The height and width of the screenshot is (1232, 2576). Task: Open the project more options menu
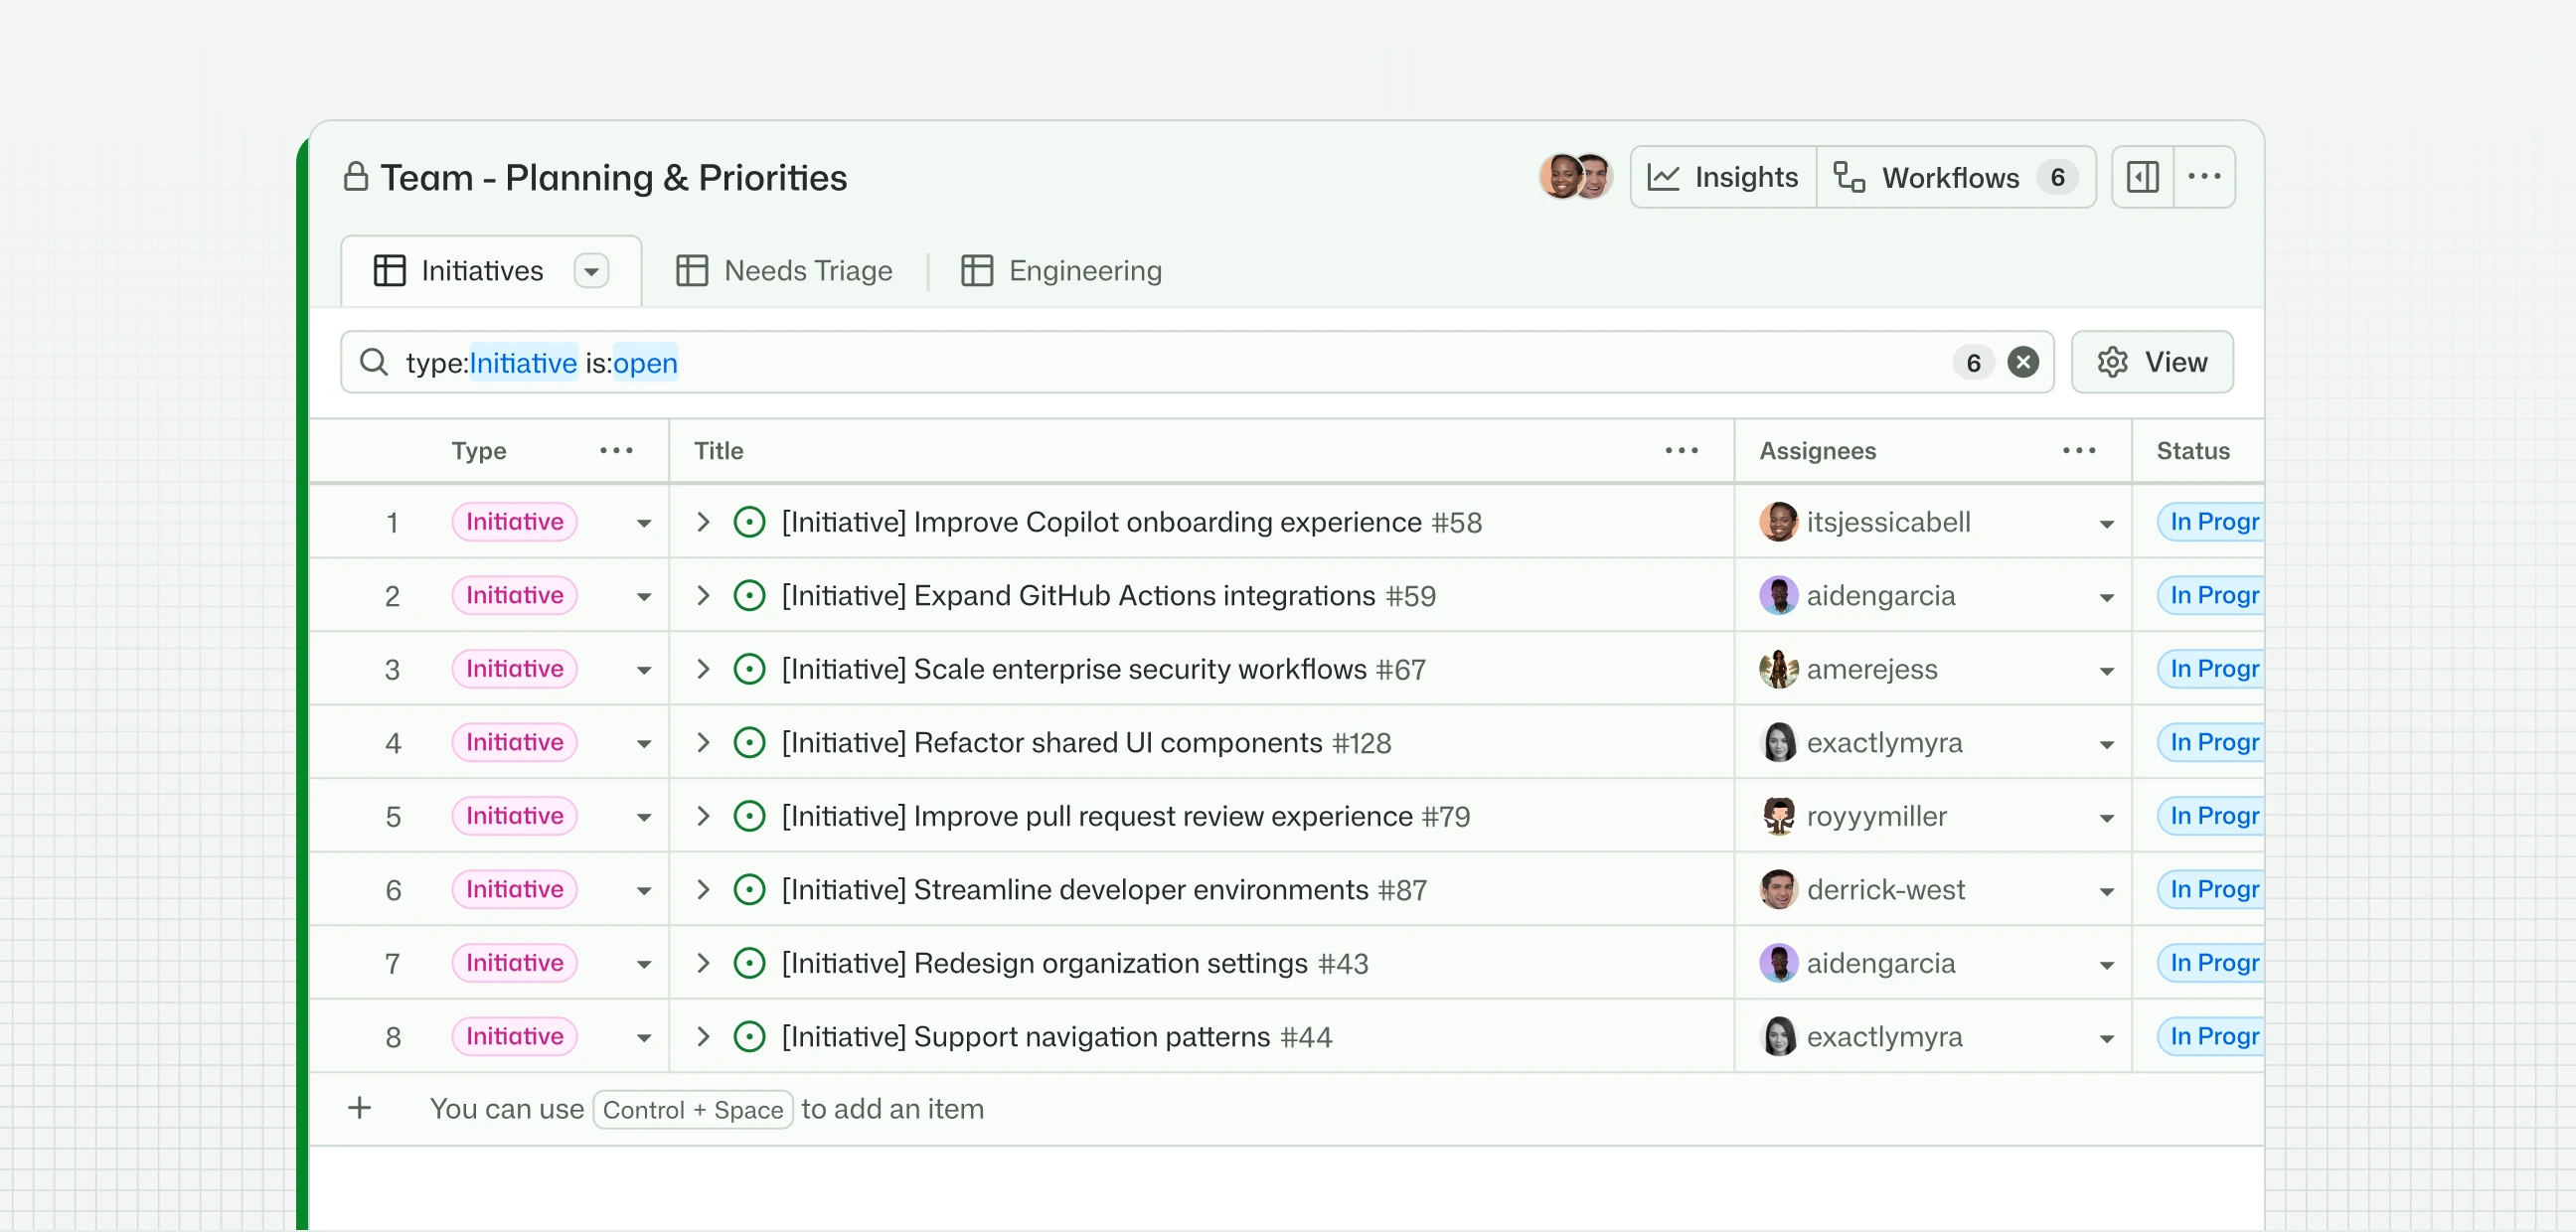click(x=2204, y=177)
